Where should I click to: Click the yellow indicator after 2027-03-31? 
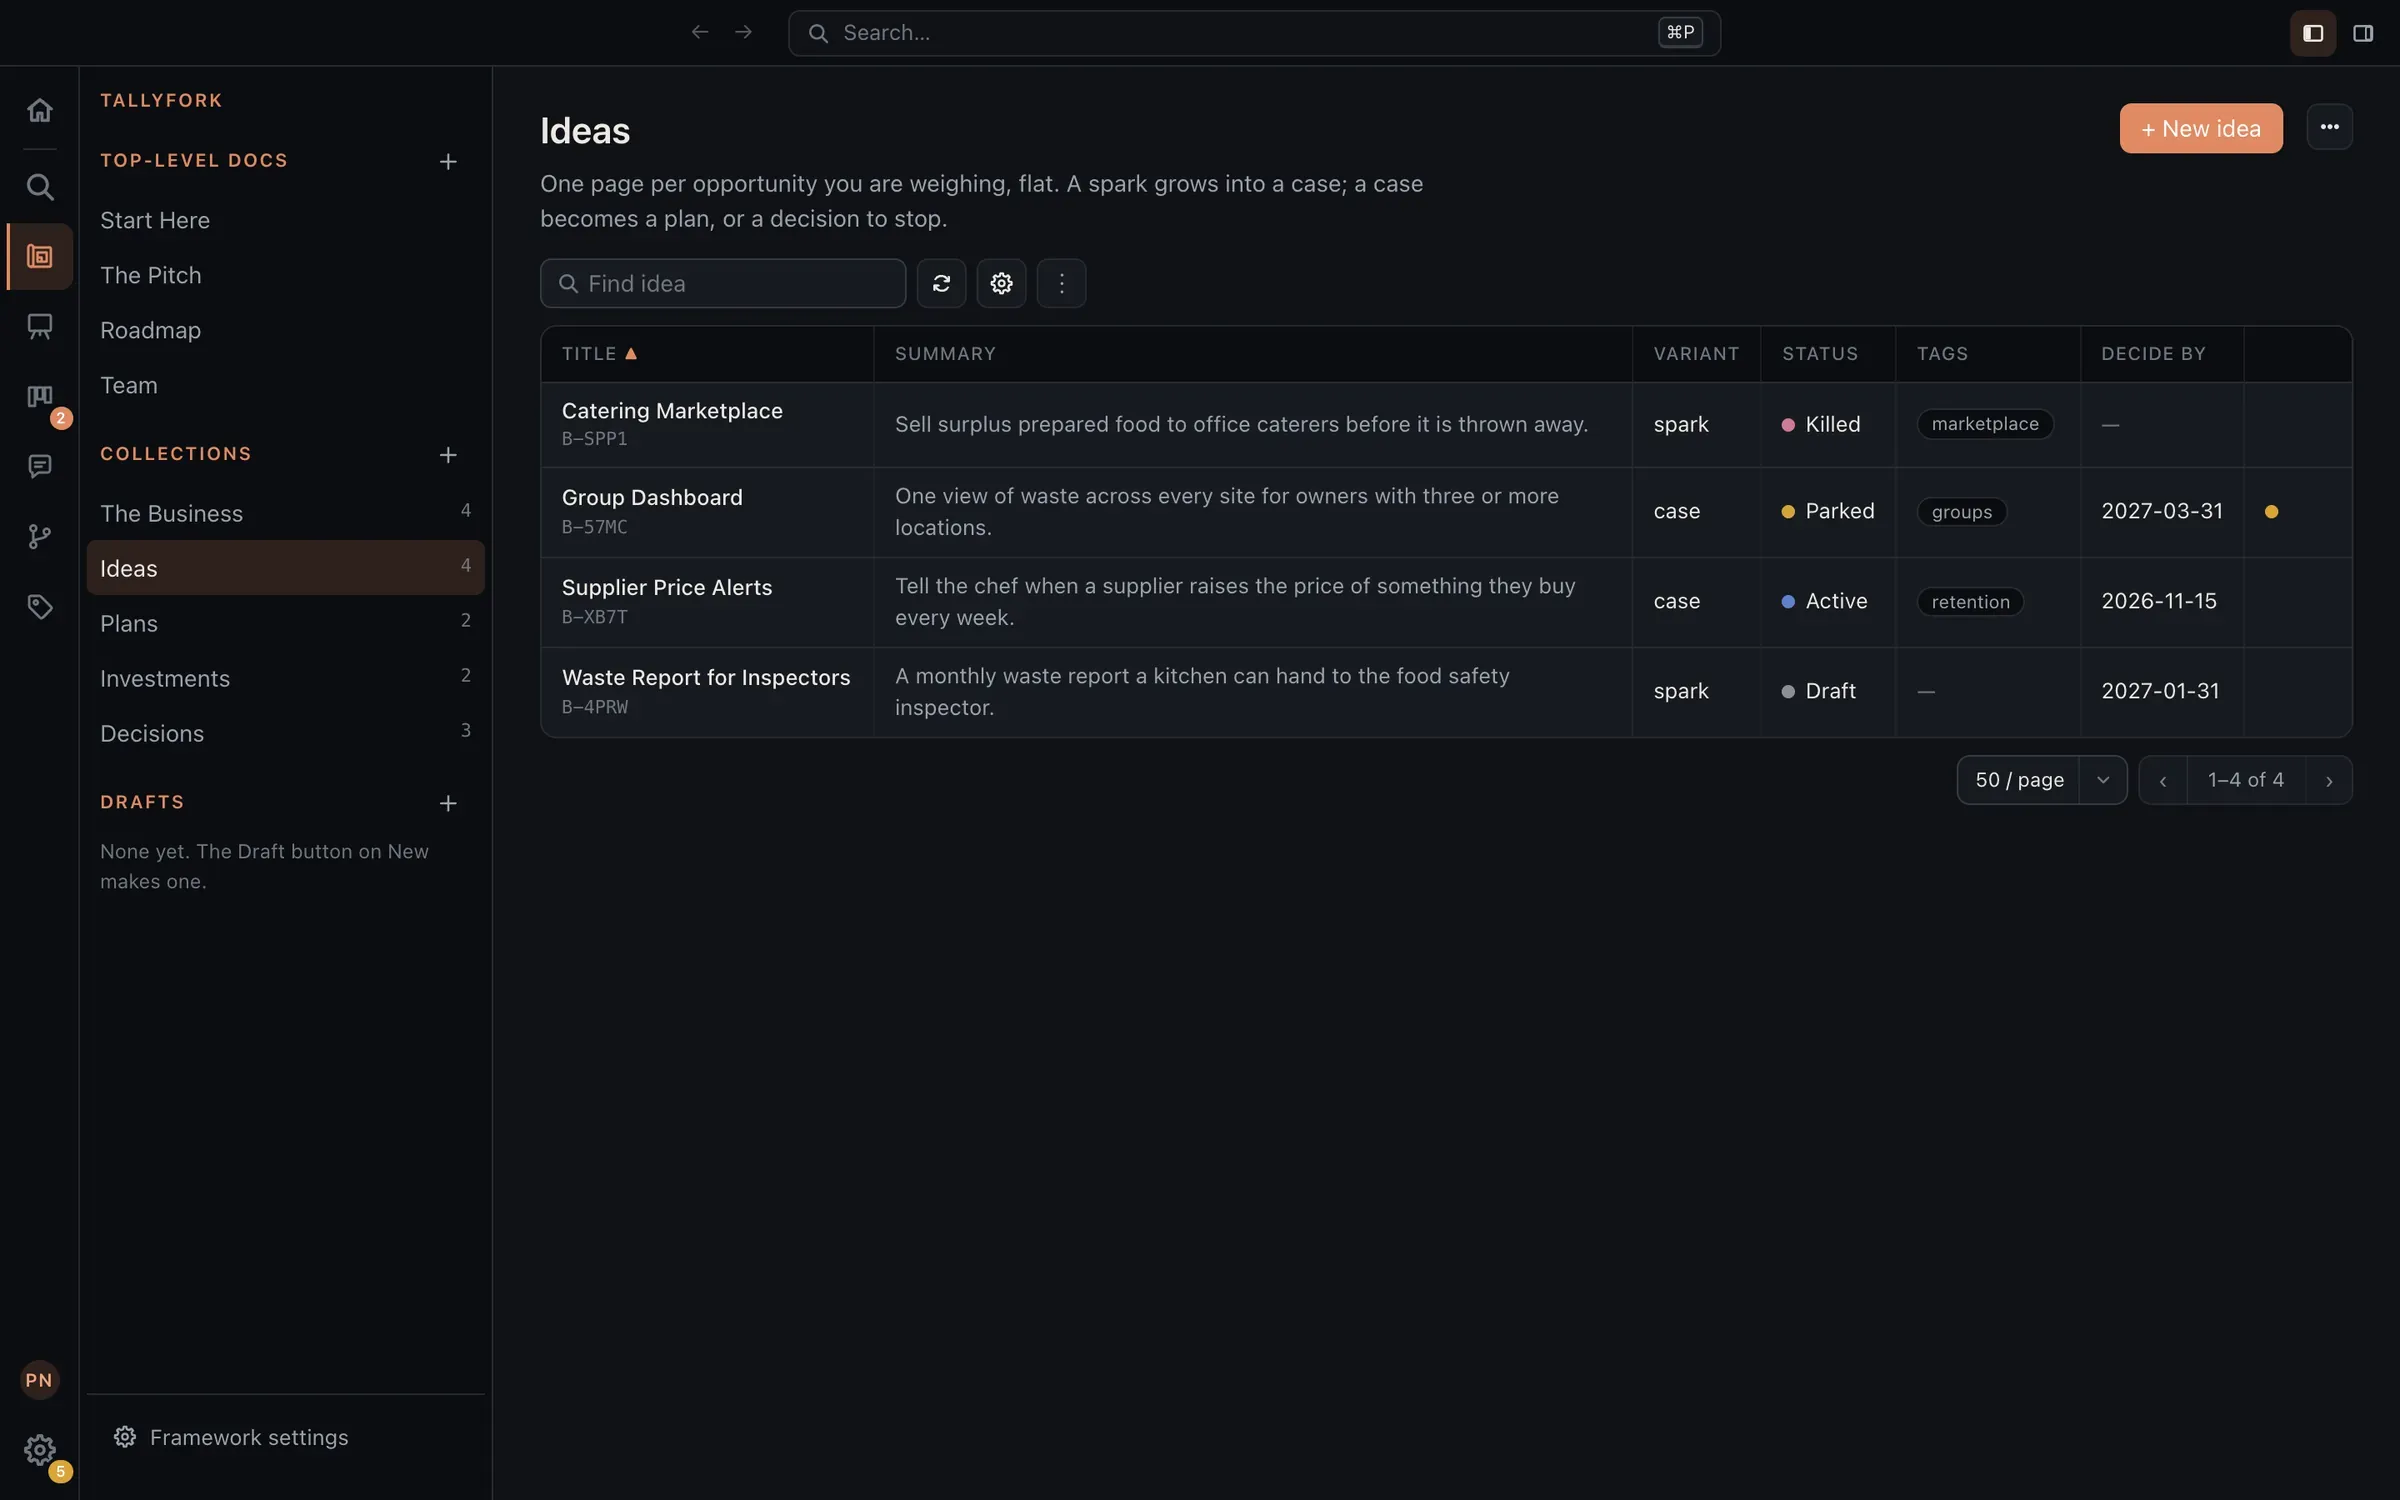[2271, 512]
